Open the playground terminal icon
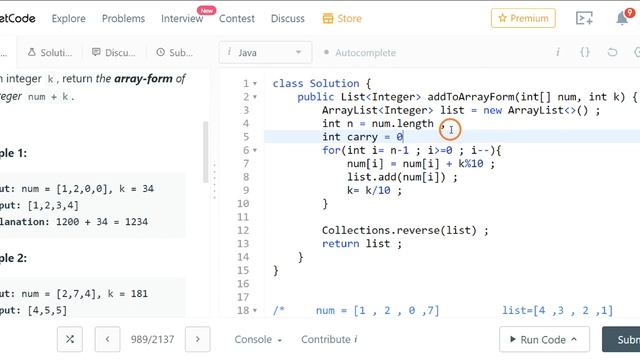Screen dimensions: 640x360 tap(584, 18)
